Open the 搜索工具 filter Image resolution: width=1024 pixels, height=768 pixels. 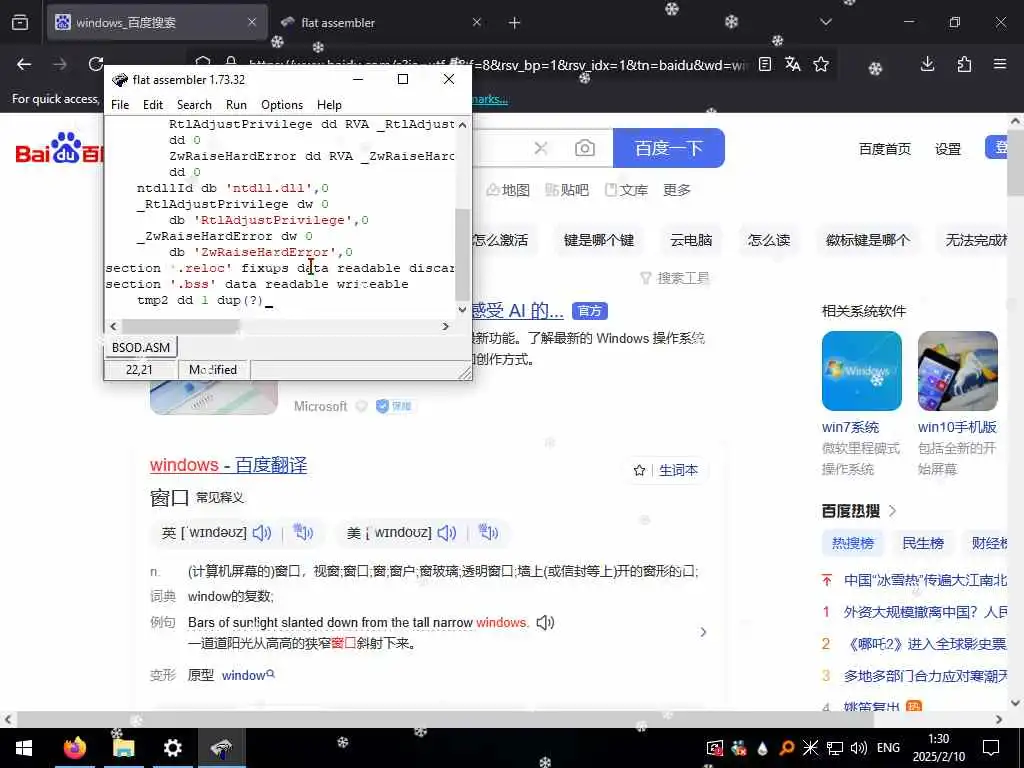(x=675, y=278)
